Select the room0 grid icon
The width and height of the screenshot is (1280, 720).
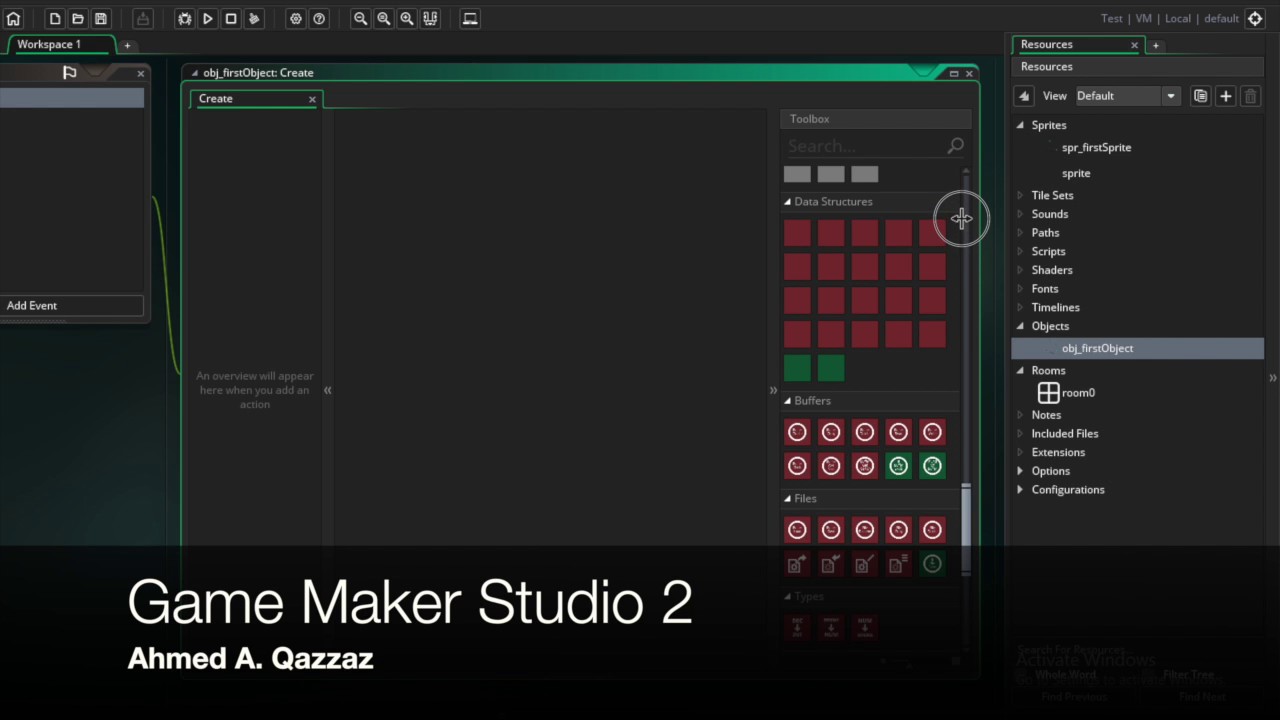pyautogui.click(x=1048, y=393)
